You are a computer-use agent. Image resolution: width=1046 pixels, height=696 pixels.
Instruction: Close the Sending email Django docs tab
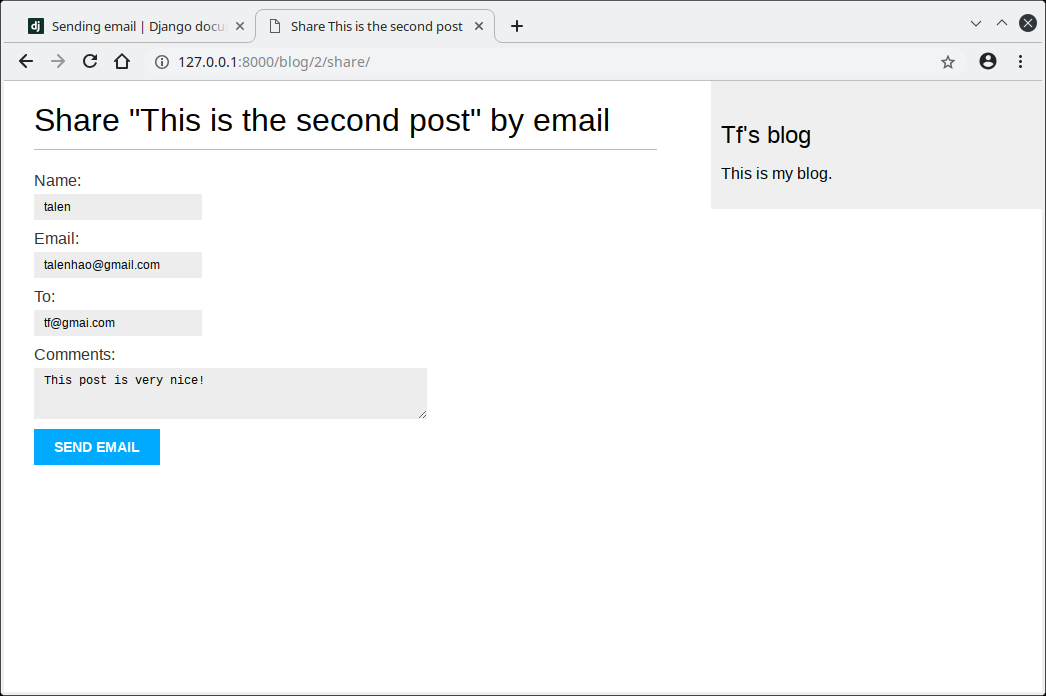(x=240, y=26)
